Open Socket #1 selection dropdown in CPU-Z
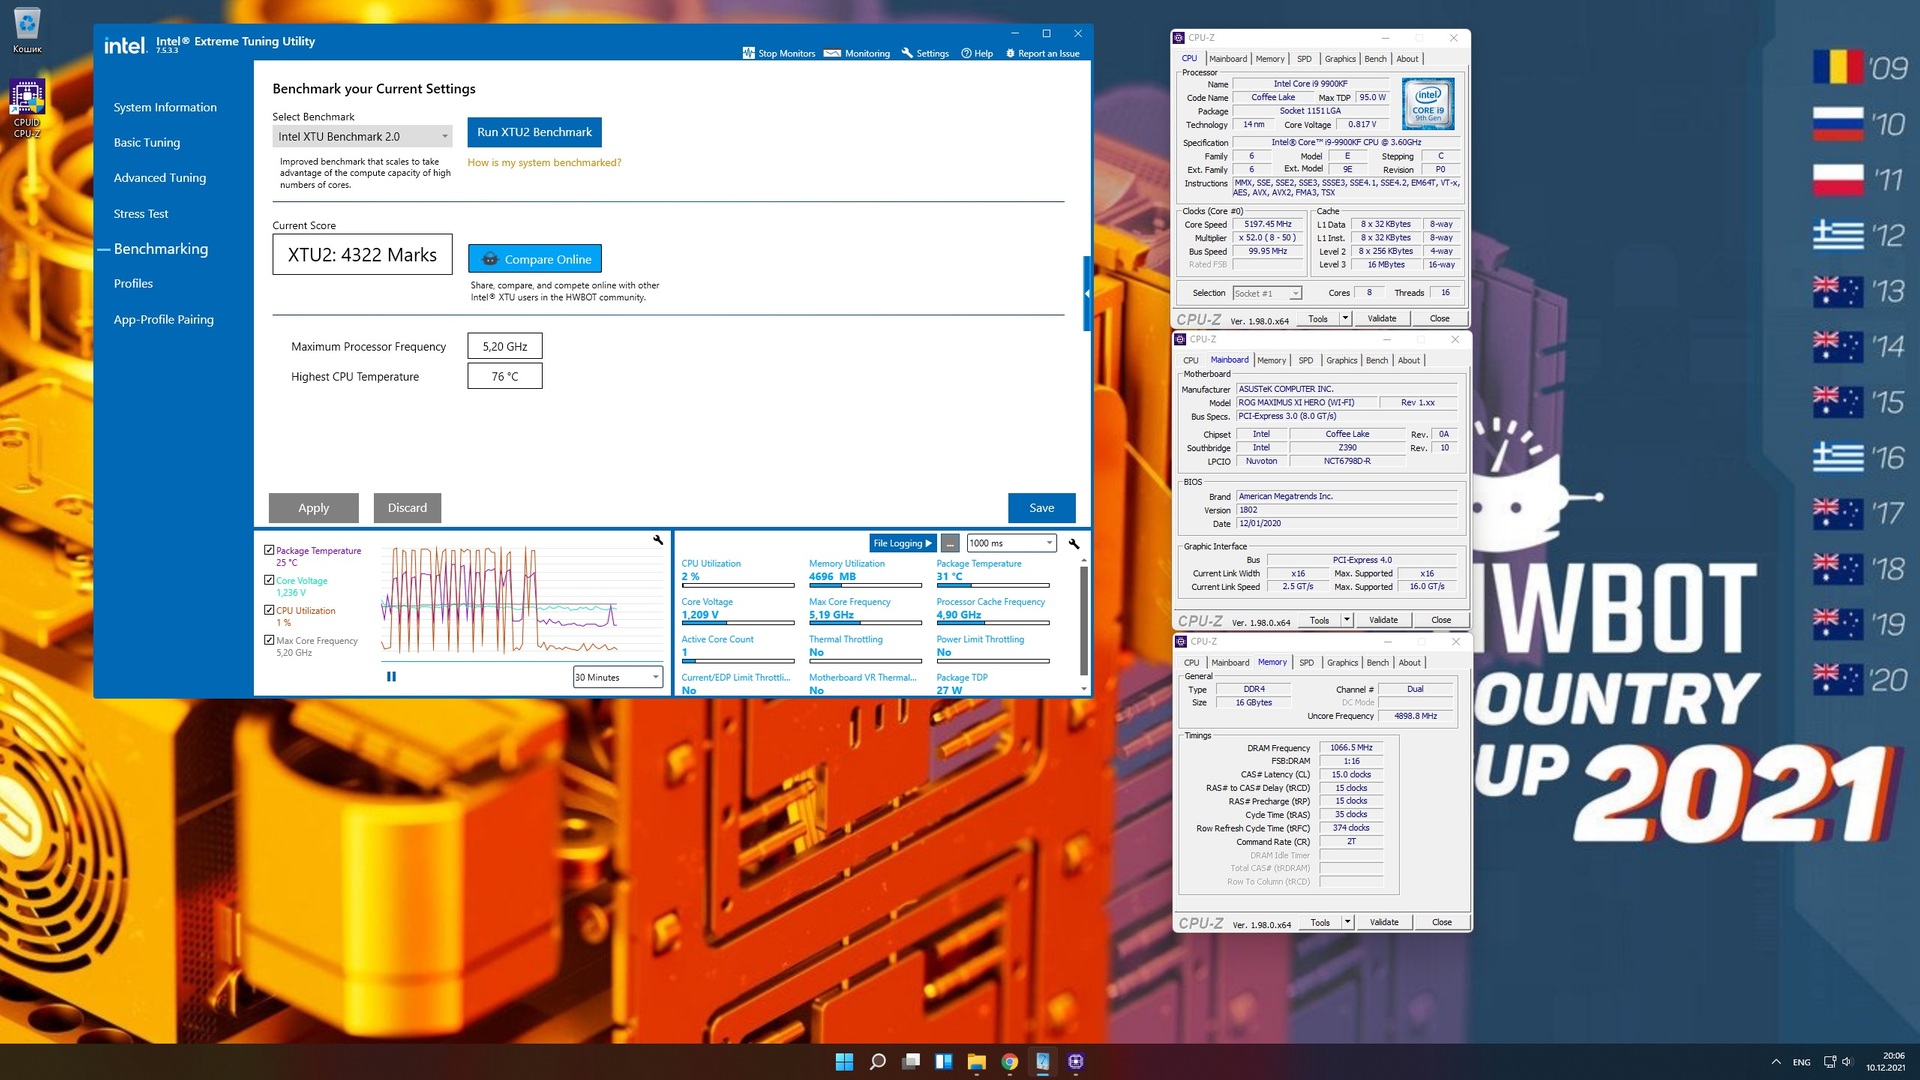Screen dimensions: 1920x1080 click(x=1266, y=294)
